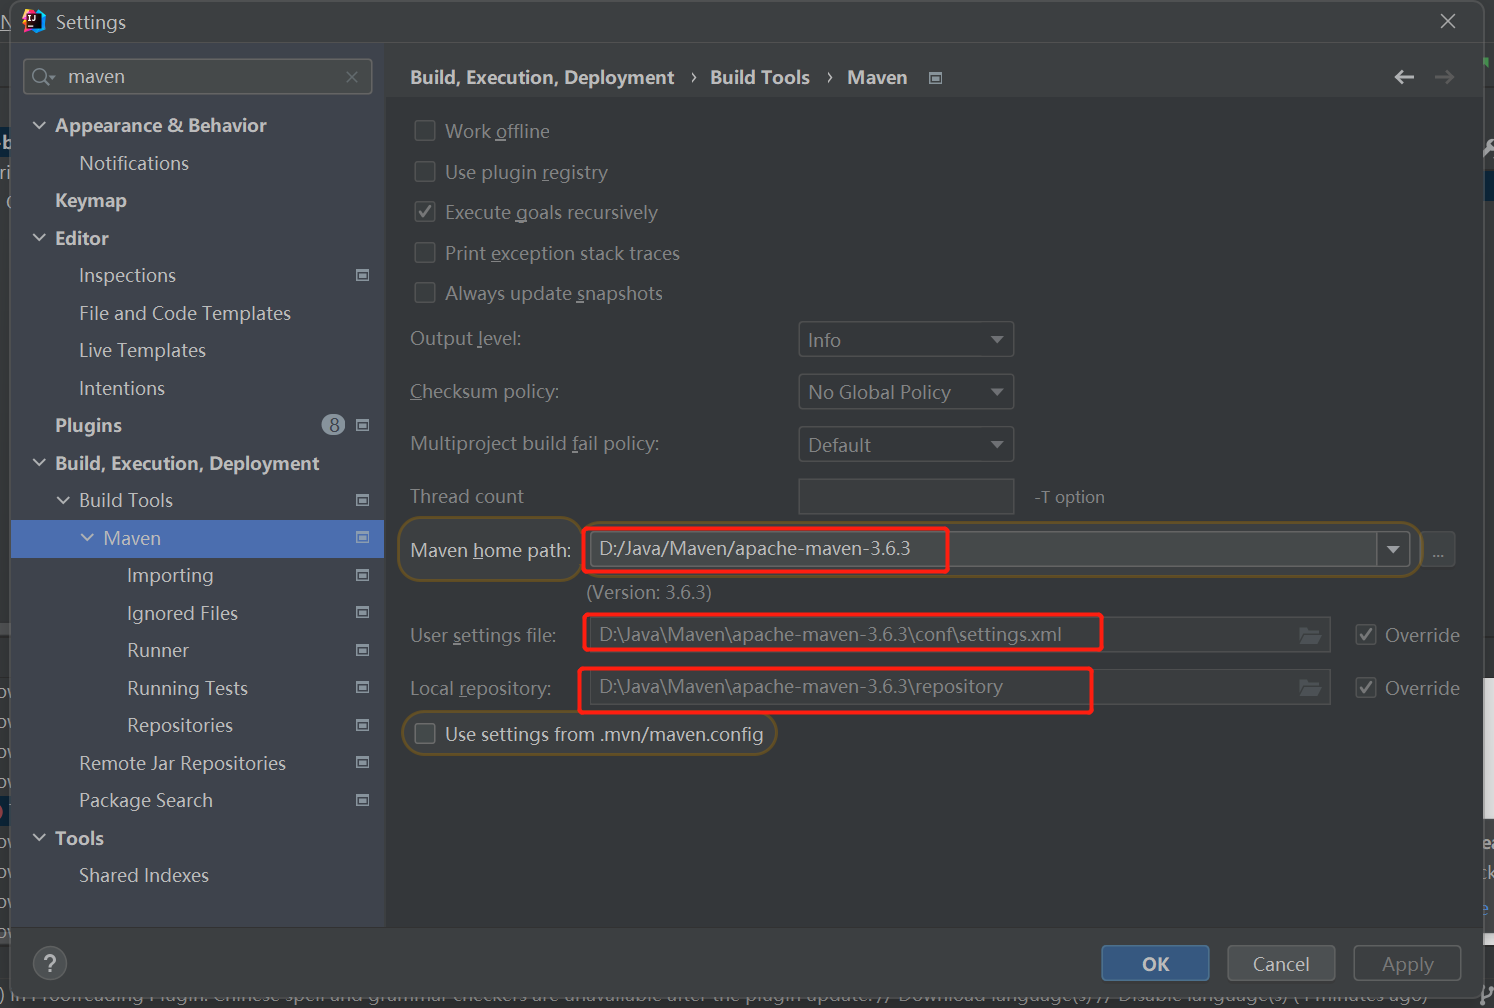
Task: Open Intentions settings page
Action: [122, 388]
